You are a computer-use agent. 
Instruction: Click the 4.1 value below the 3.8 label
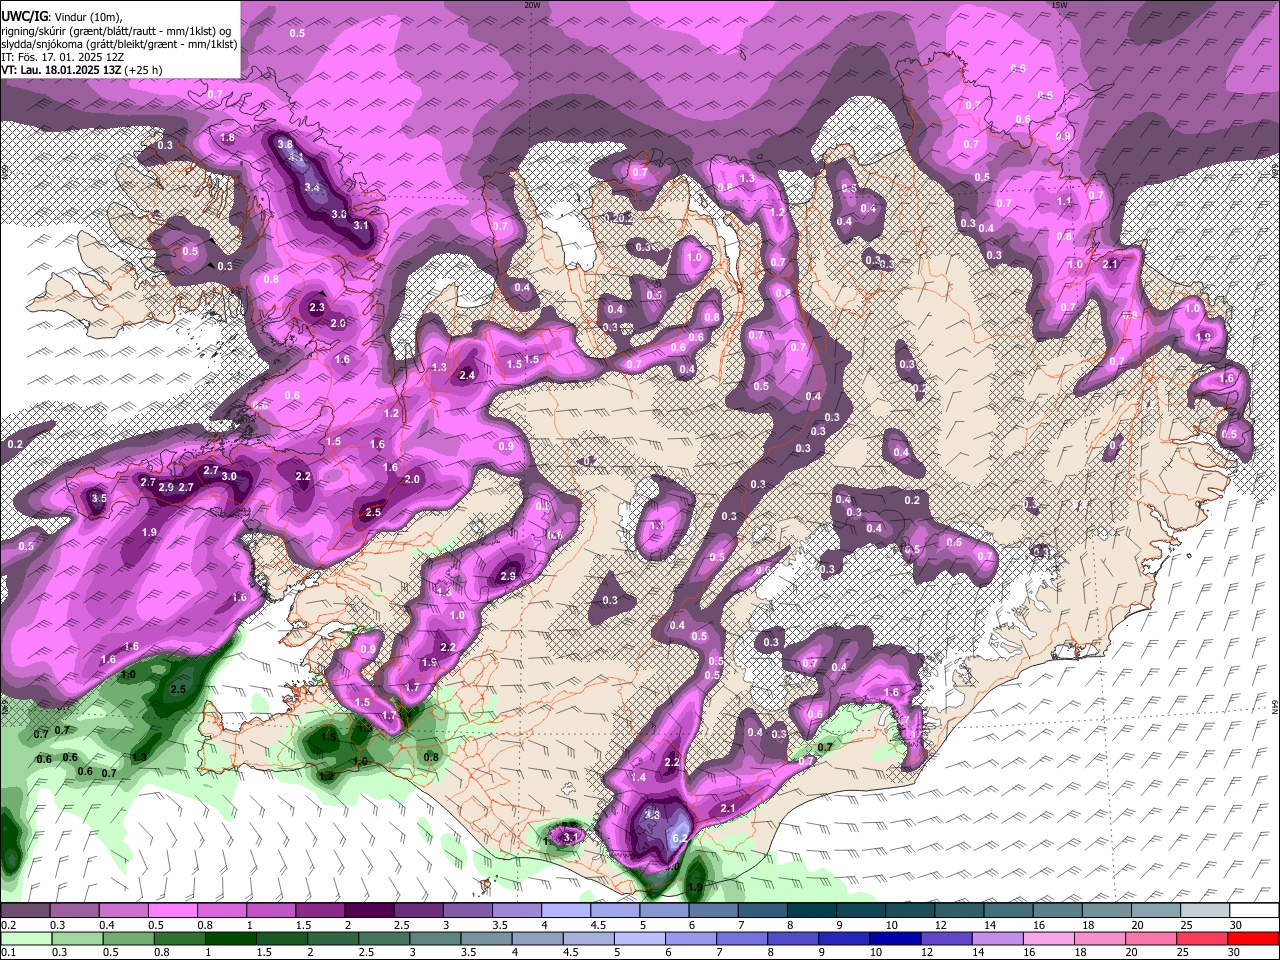[297, 158]
